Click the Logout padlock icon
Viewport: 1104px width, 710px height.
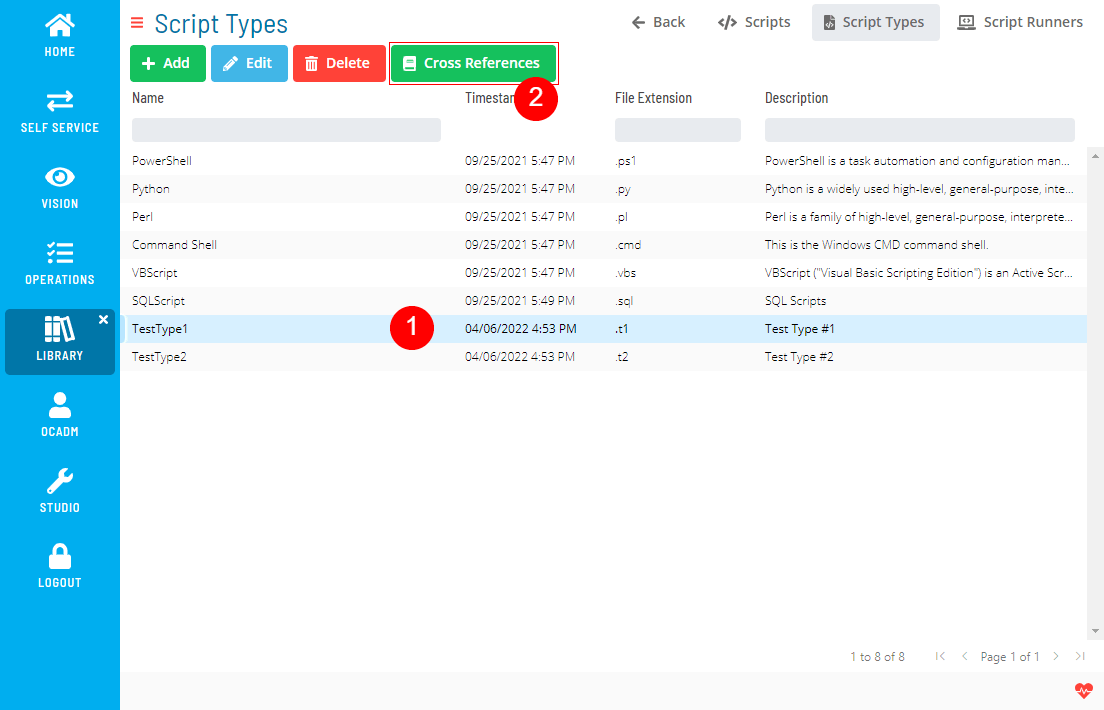point(59,557)
